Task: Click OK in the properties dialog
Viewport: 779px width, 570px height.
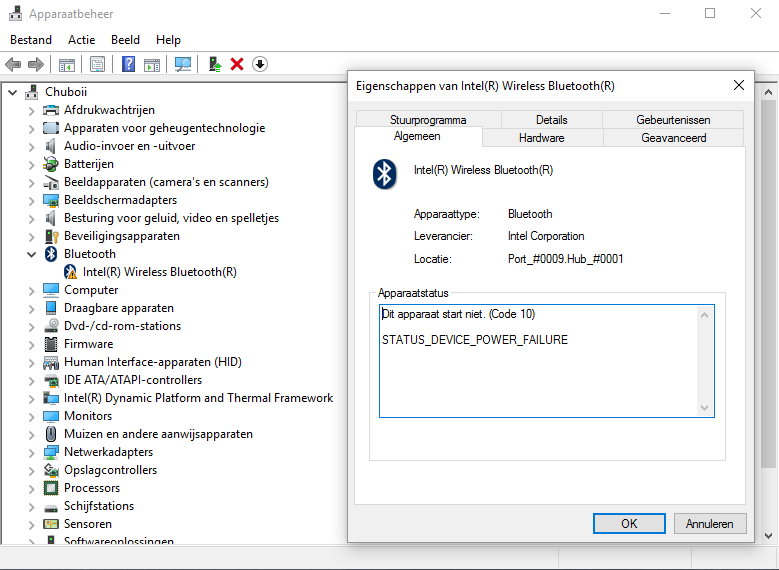Action: pyautogui.click(x=629, y=524)
